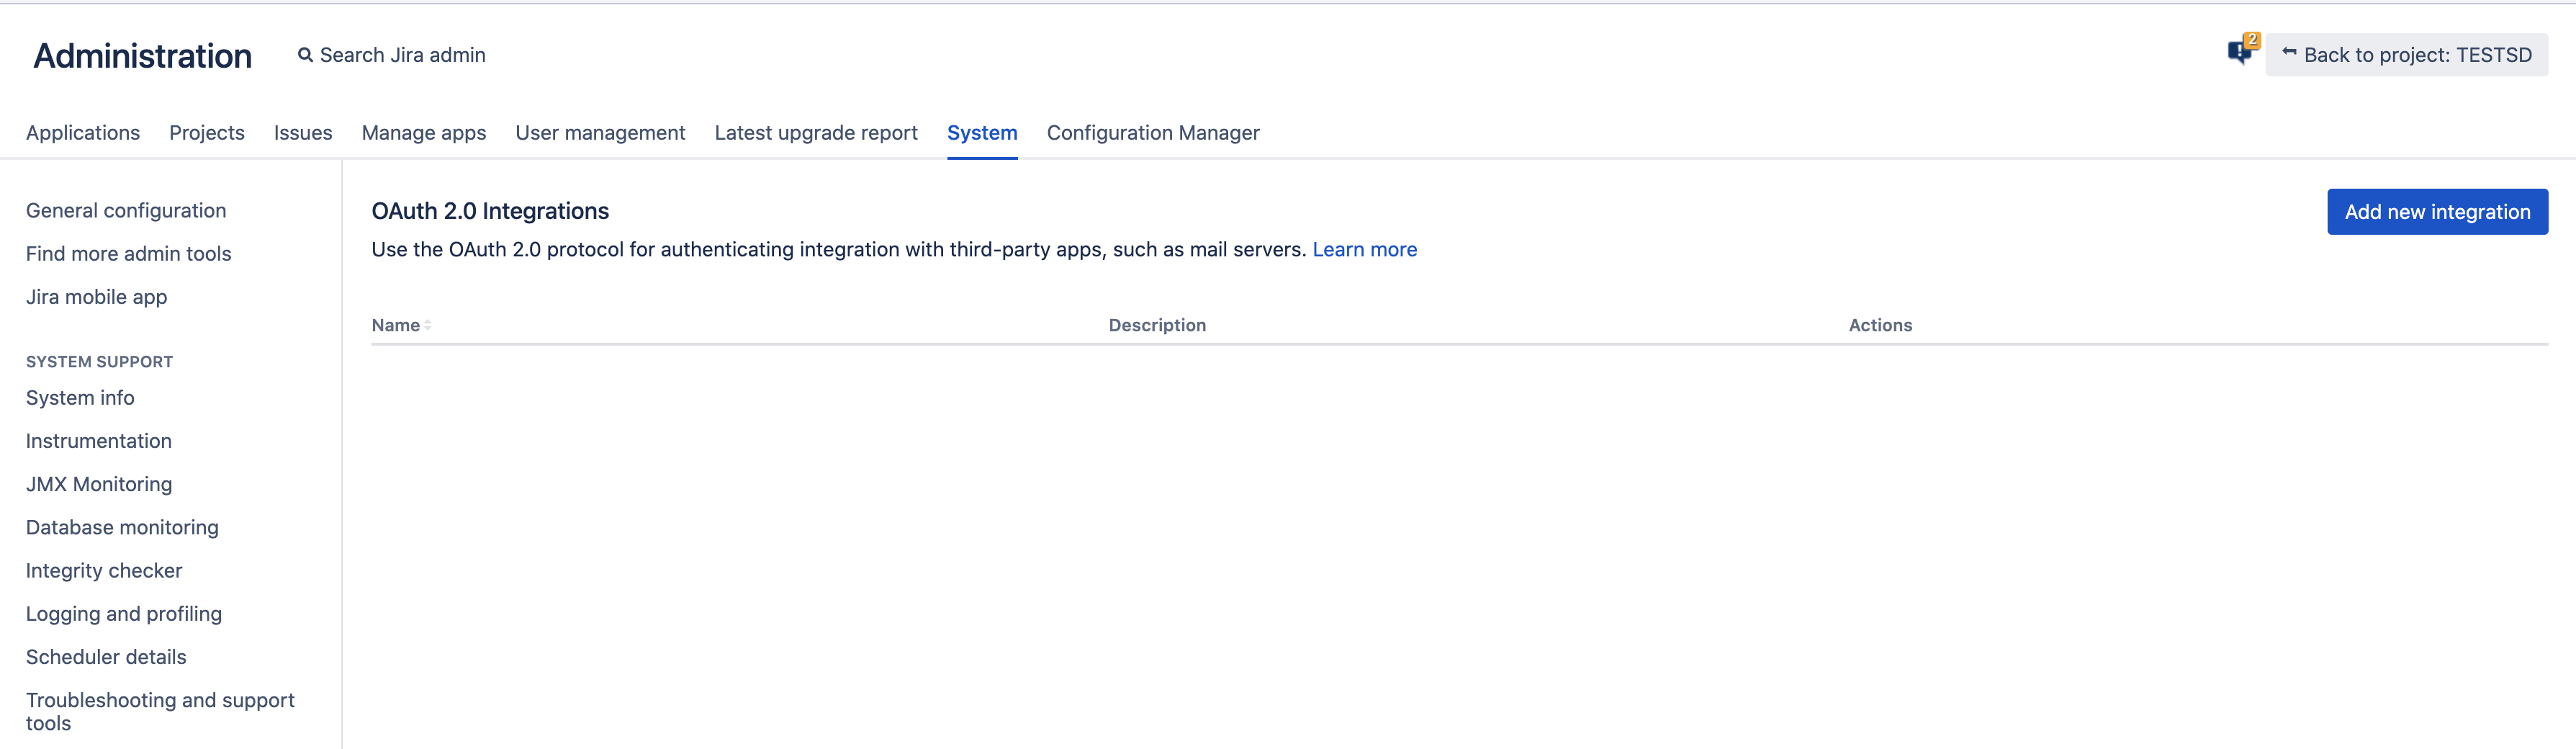Click the OAuth 2.0 Integrations heading
Image resolution: width=2576 pixels, height=749 pixels.
tap(490, 211)
